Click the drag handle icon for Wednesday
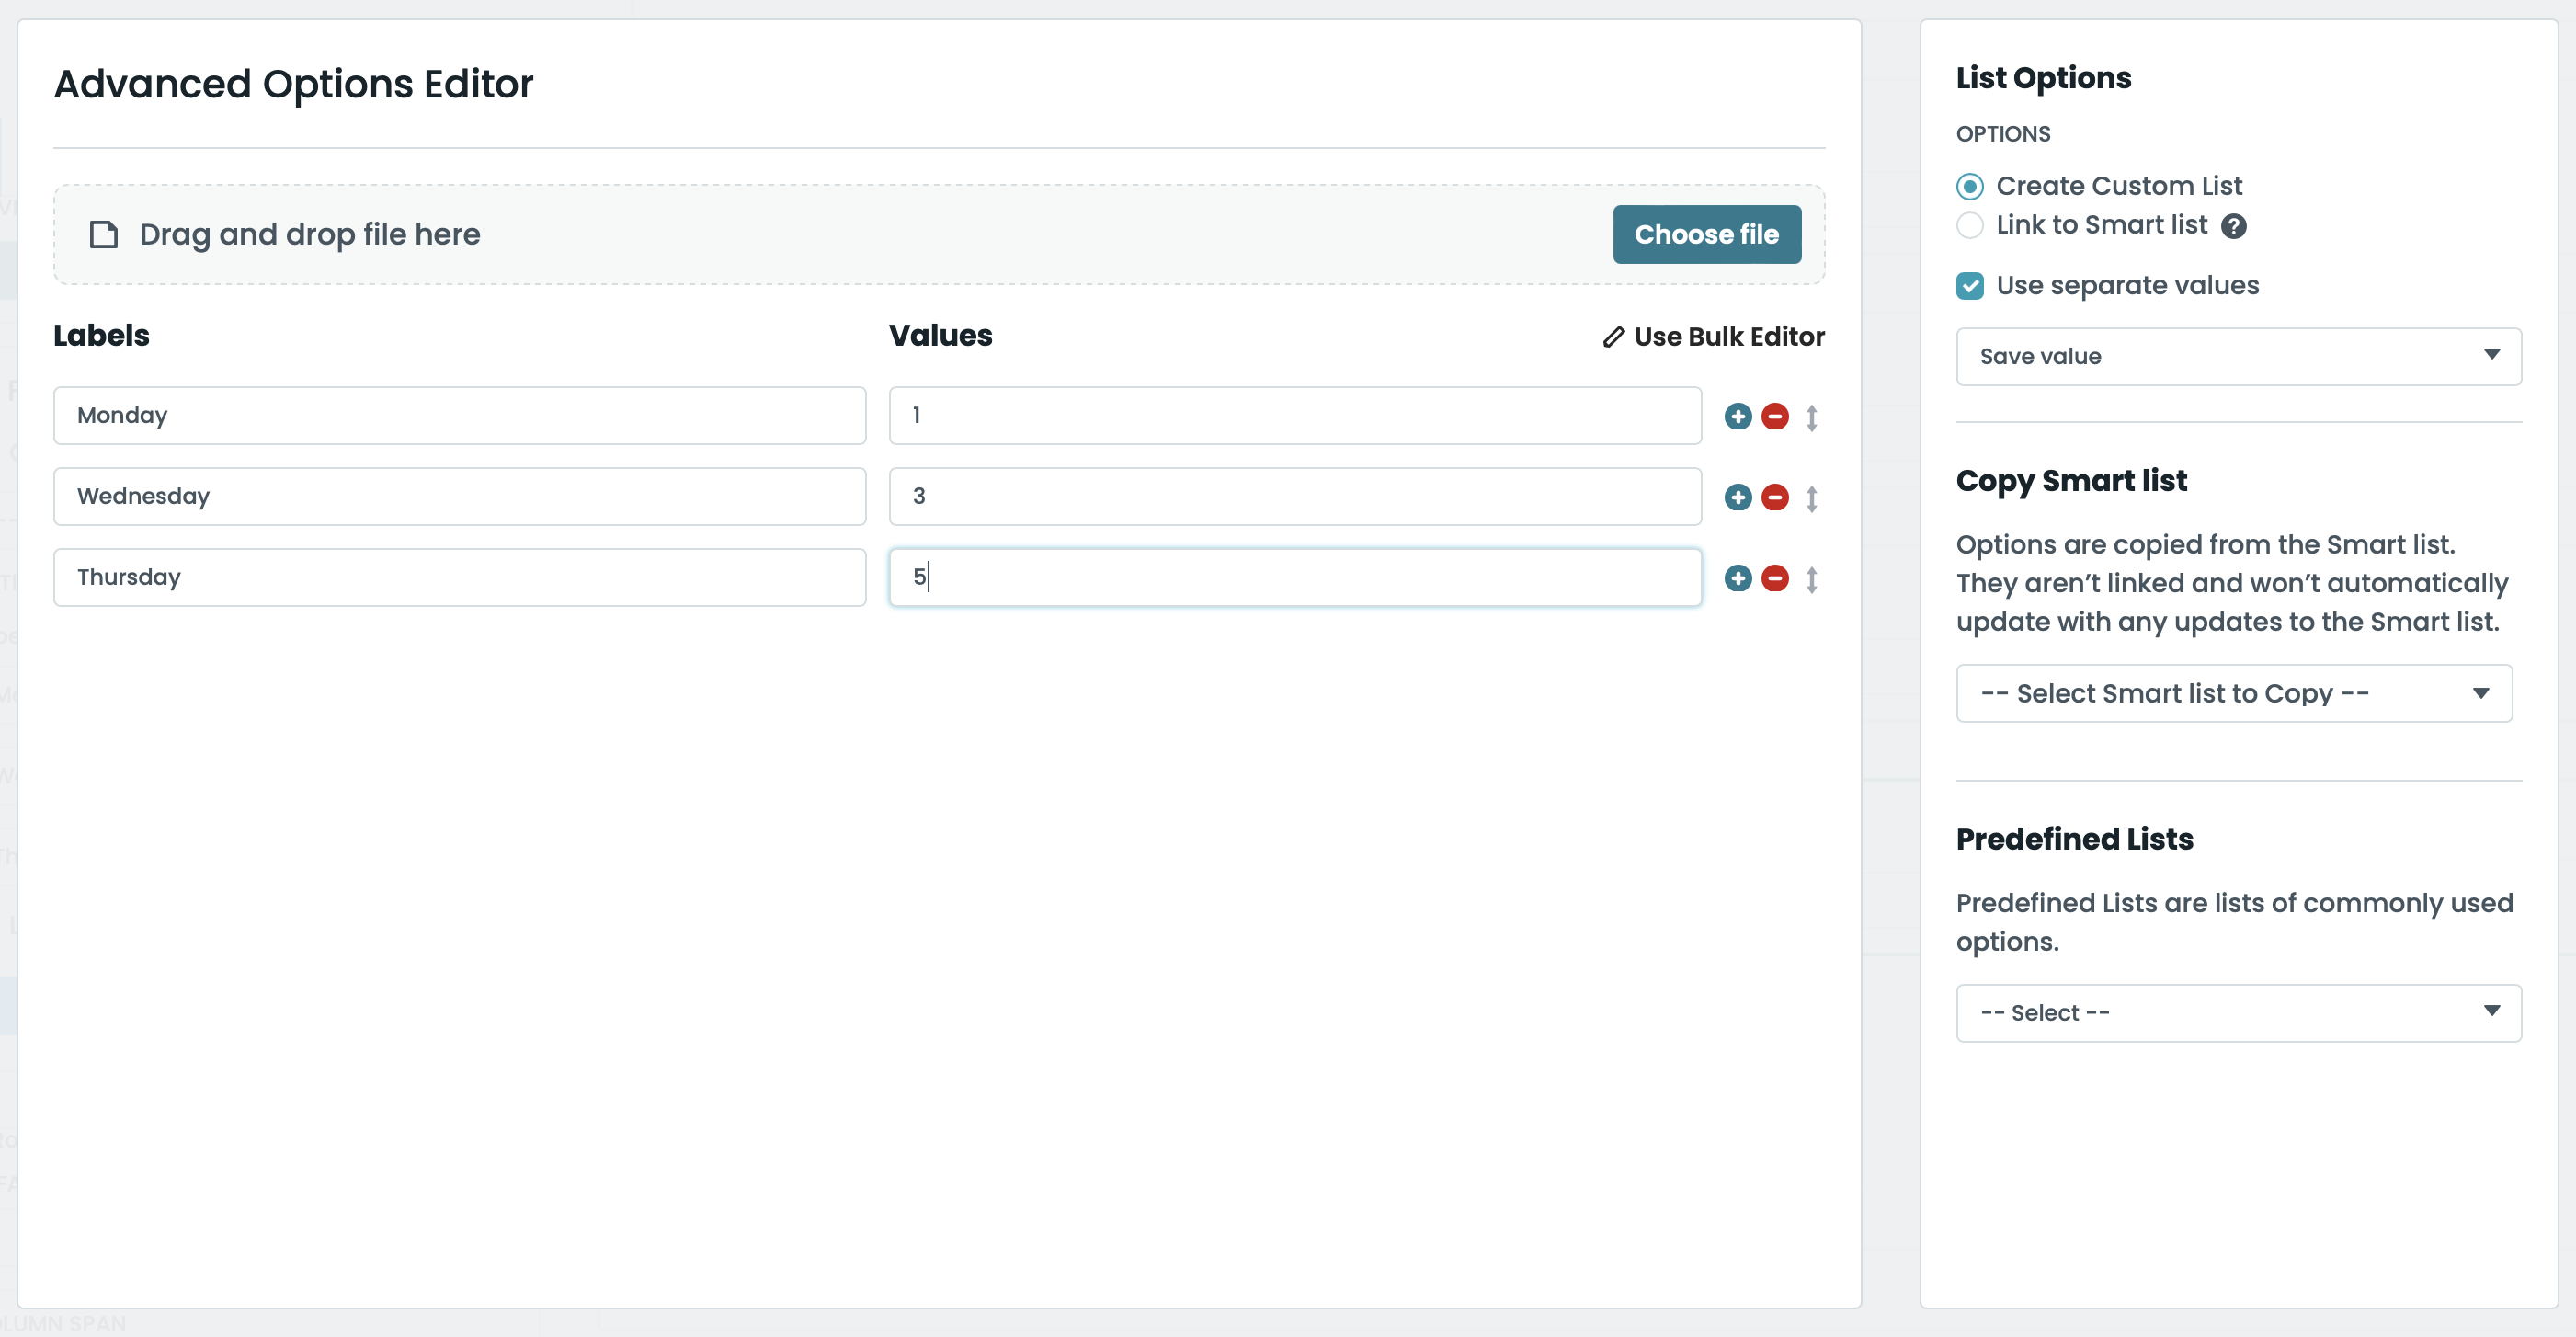Screen dimensions: 2576x1337 (x=1811, y=497)
